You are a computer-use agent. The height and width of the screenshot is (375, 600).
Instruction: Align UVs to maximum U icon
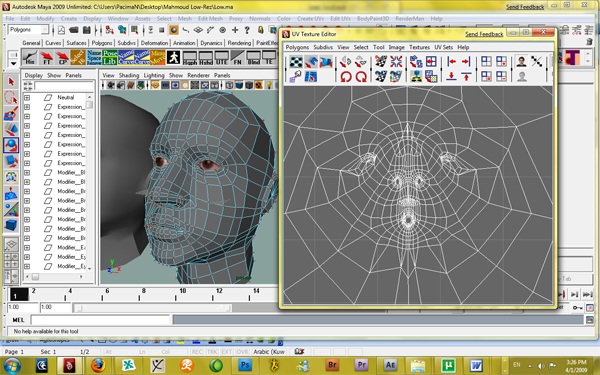point(466,62)
